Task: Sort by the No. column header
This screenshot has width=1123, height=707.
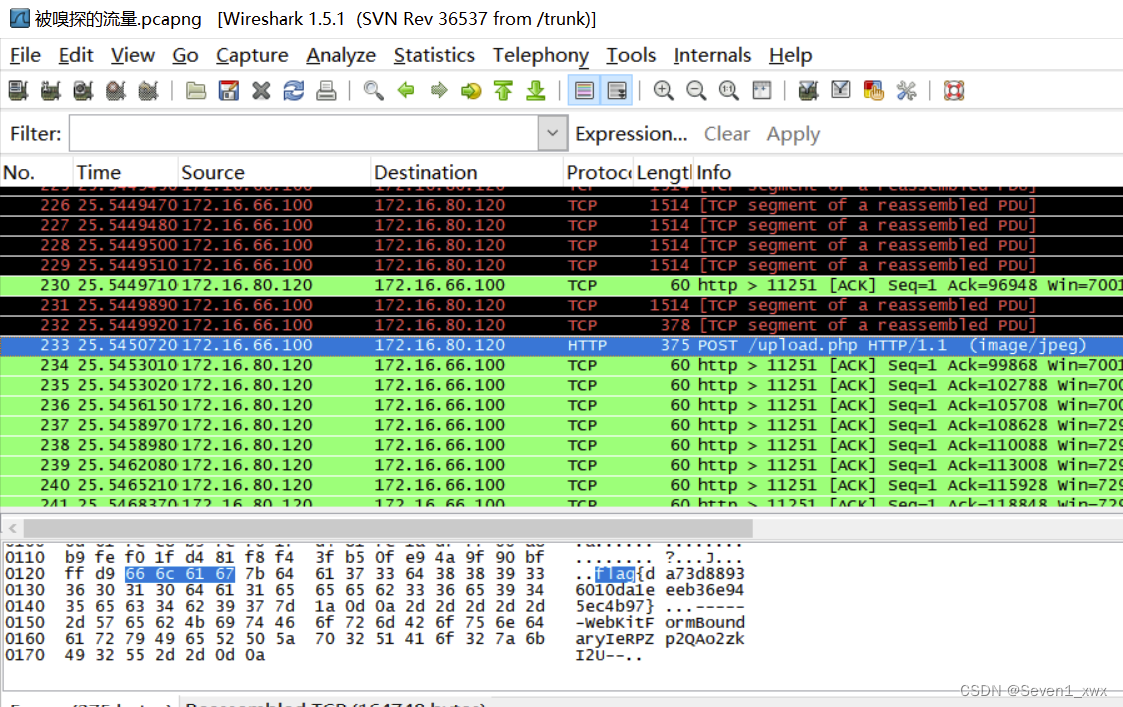Action: click(36, 172)
